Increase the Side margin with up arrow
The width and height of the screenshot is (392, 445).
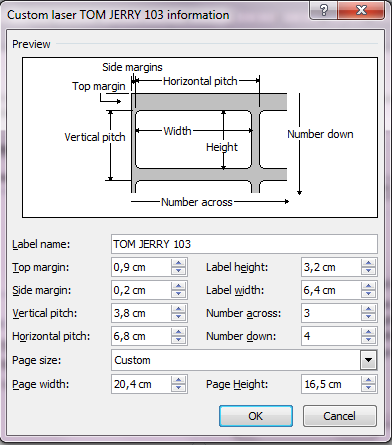tap(178, 286)
